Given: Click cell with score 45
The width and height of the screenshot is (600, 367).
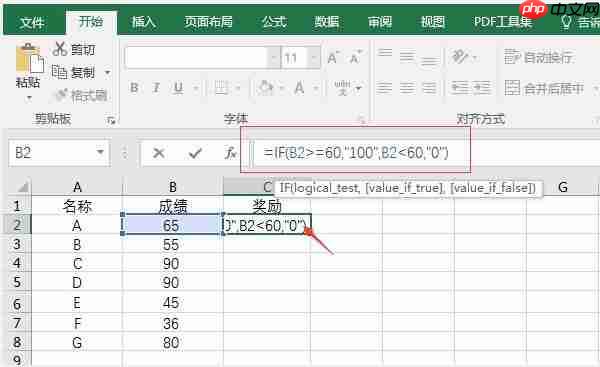Looking at the screenshot, I should pyautogui.click(x=173, y=303).
